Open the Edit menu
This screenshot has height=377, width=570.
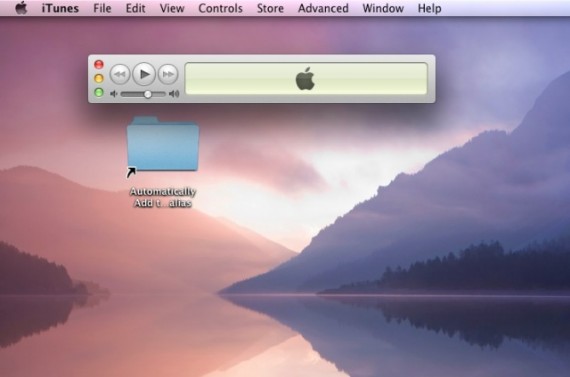[x=135, y=8]
